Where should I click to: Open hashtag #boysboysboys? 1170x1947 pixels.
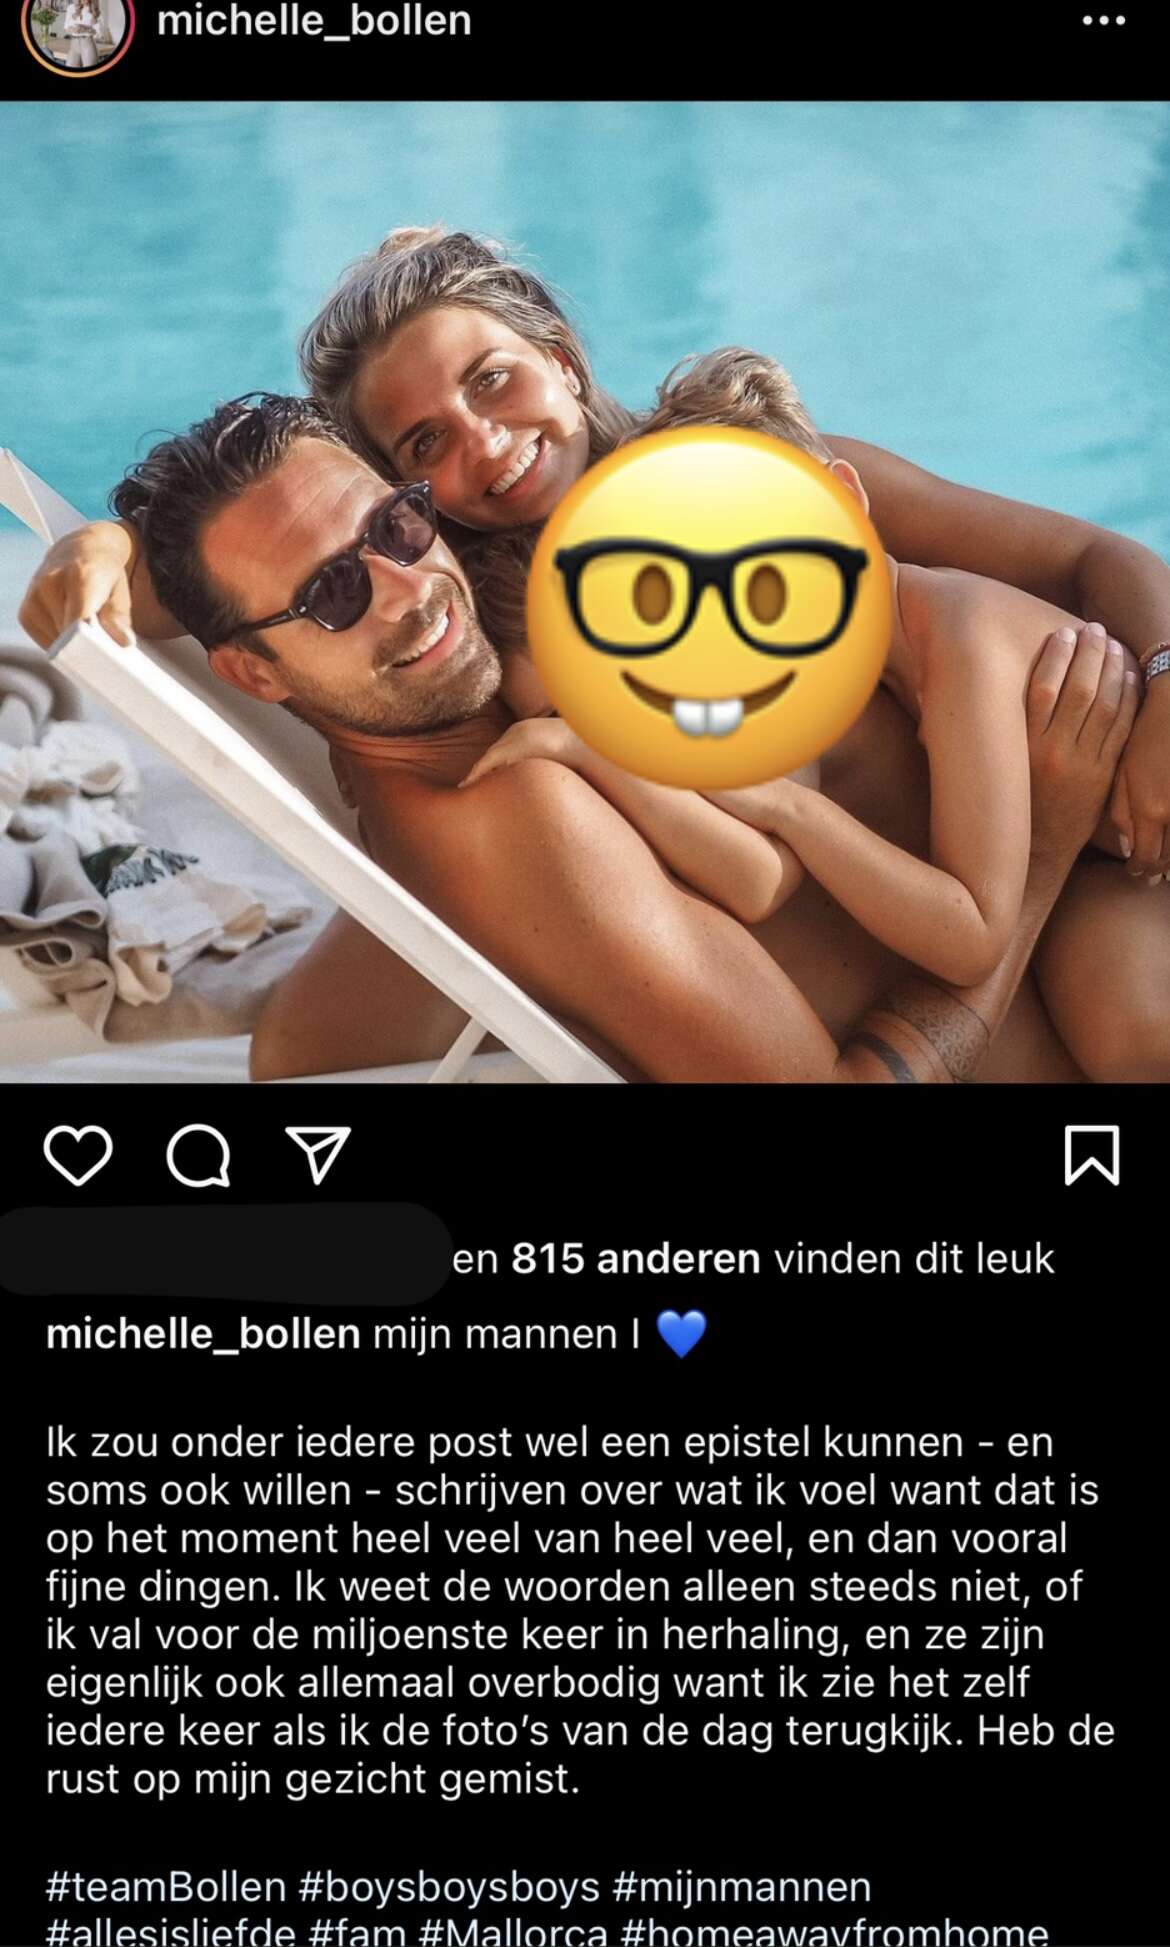tap(449, 1887)
